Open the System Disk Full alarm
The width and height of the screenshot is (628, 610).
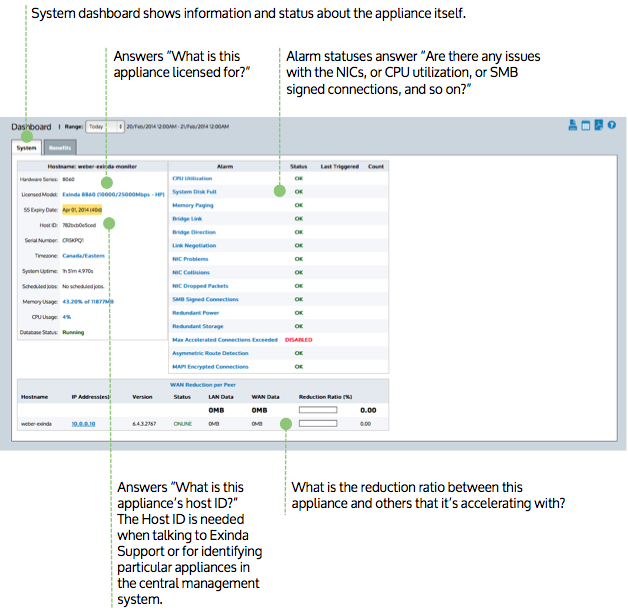tap(194, 192)
